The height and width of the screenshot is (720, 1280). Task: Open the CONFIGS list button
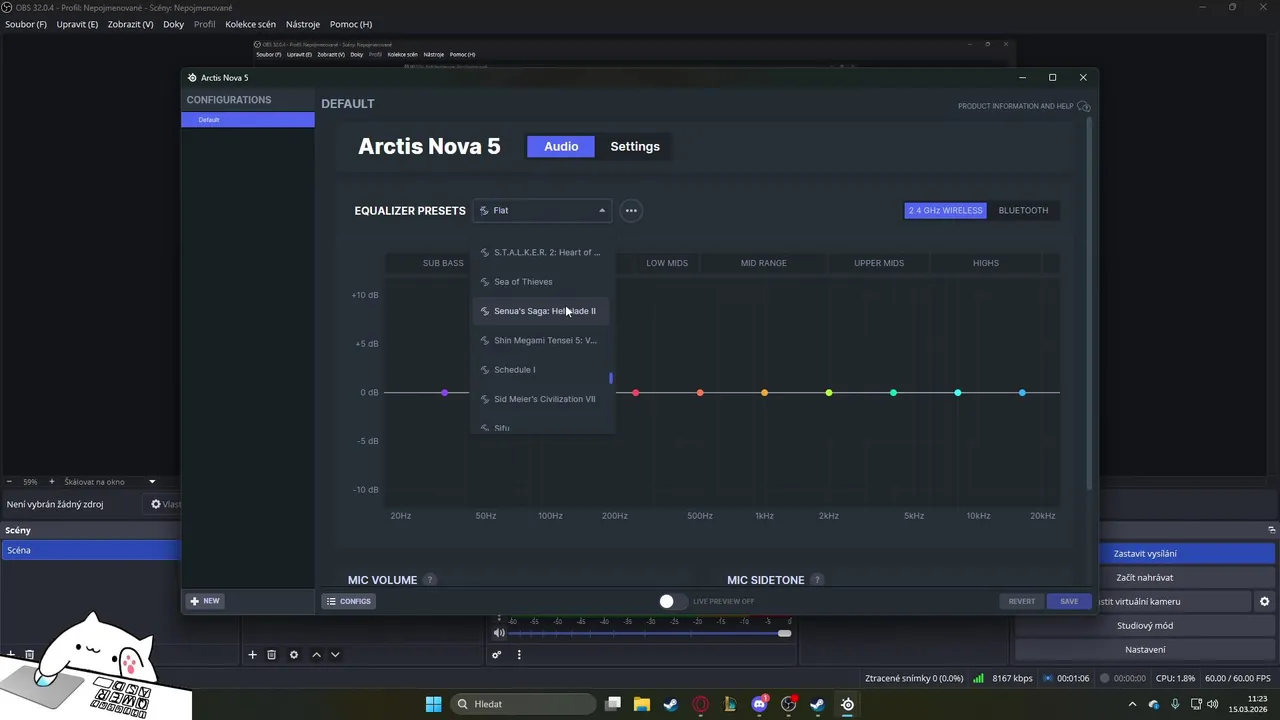point(348,601)
